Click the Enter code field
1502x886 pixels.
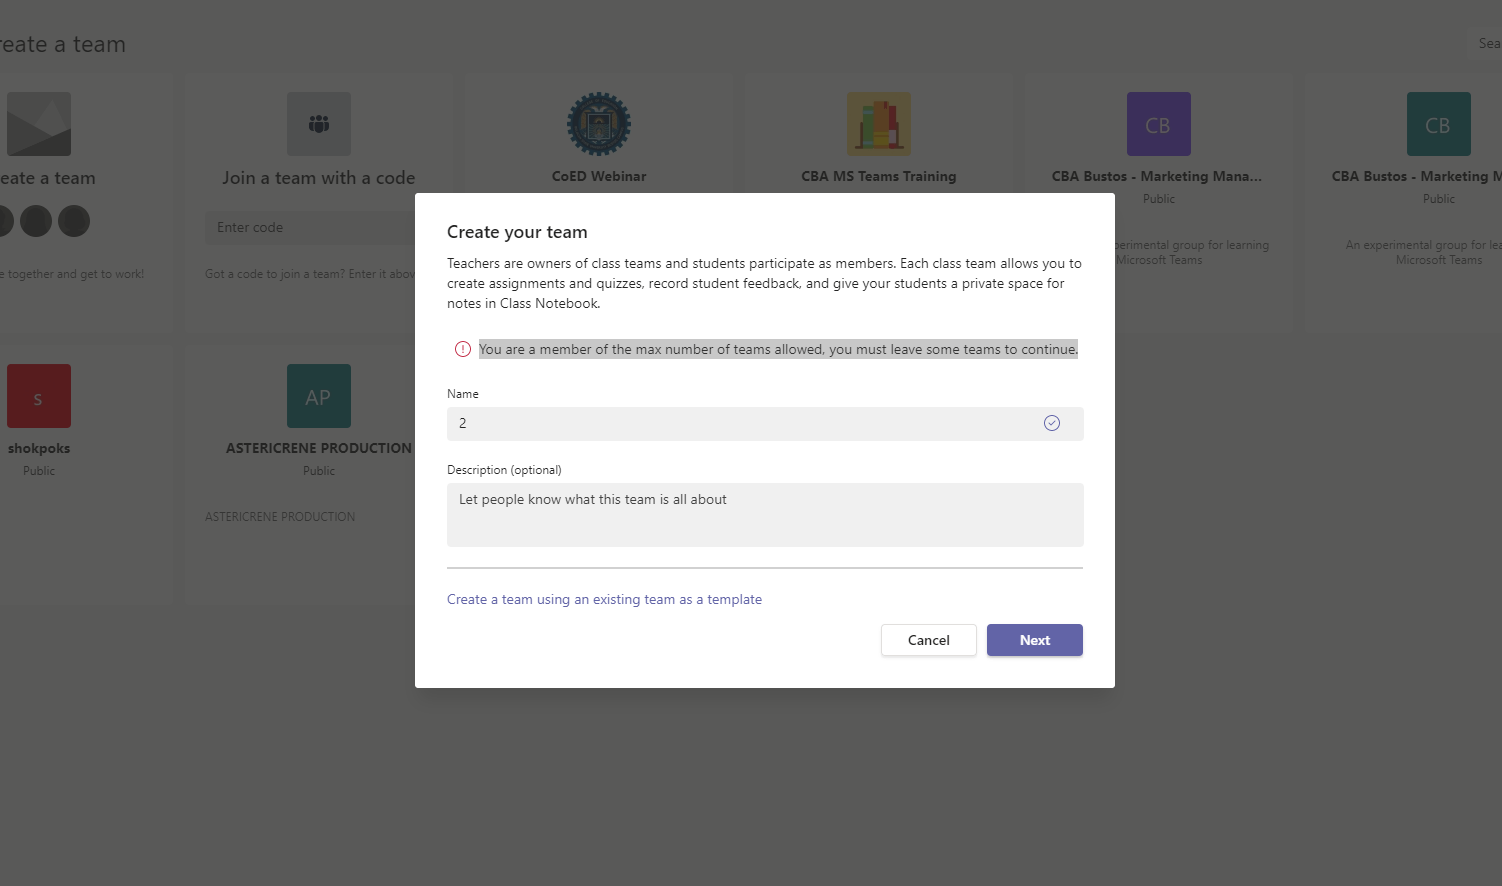[311, 227]
